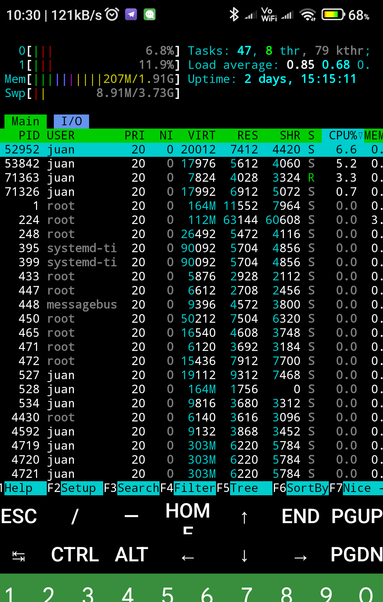The height and width of the screenshot is (602, 383).
Task: Select root process PID 472
Action: (x=192, y=361)
